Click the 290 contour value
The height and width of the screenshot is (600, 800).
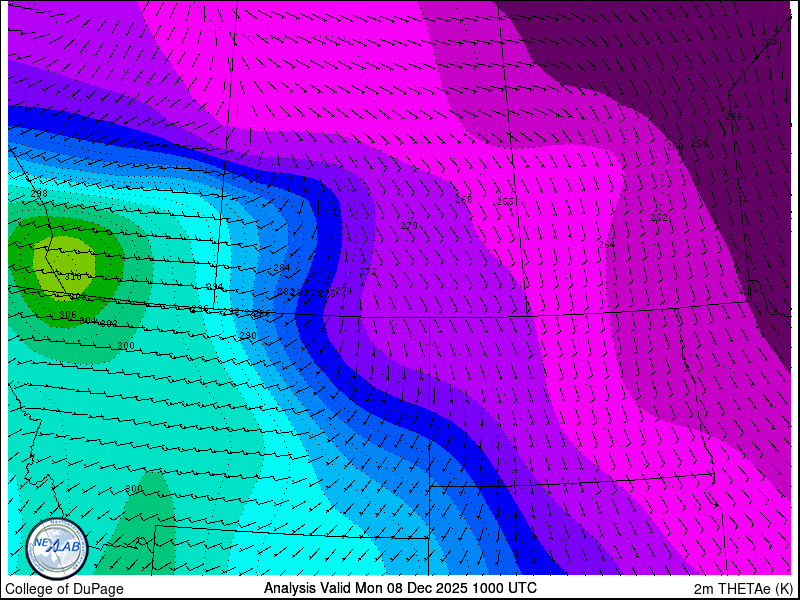[x=248, y=336]
